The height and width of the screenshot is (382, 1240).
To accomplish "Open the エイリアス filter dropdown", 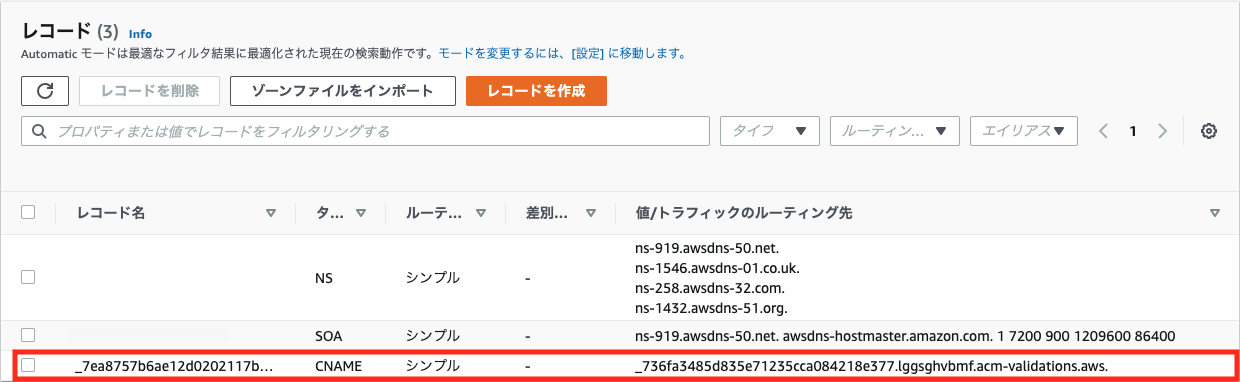I will click(1024, 131).
